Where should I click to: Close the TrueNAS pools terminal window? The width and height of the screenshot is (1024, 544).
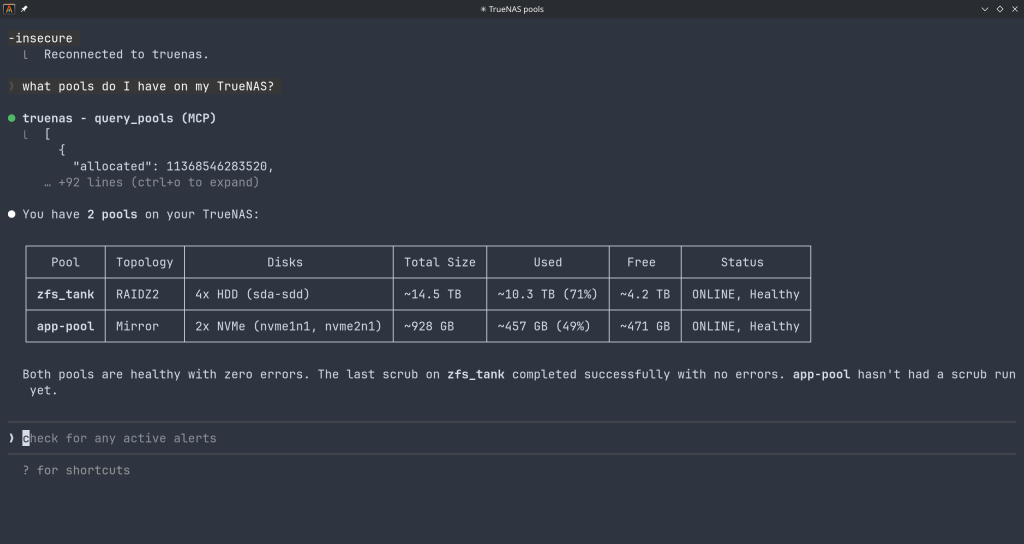(x=1013, y=9)
